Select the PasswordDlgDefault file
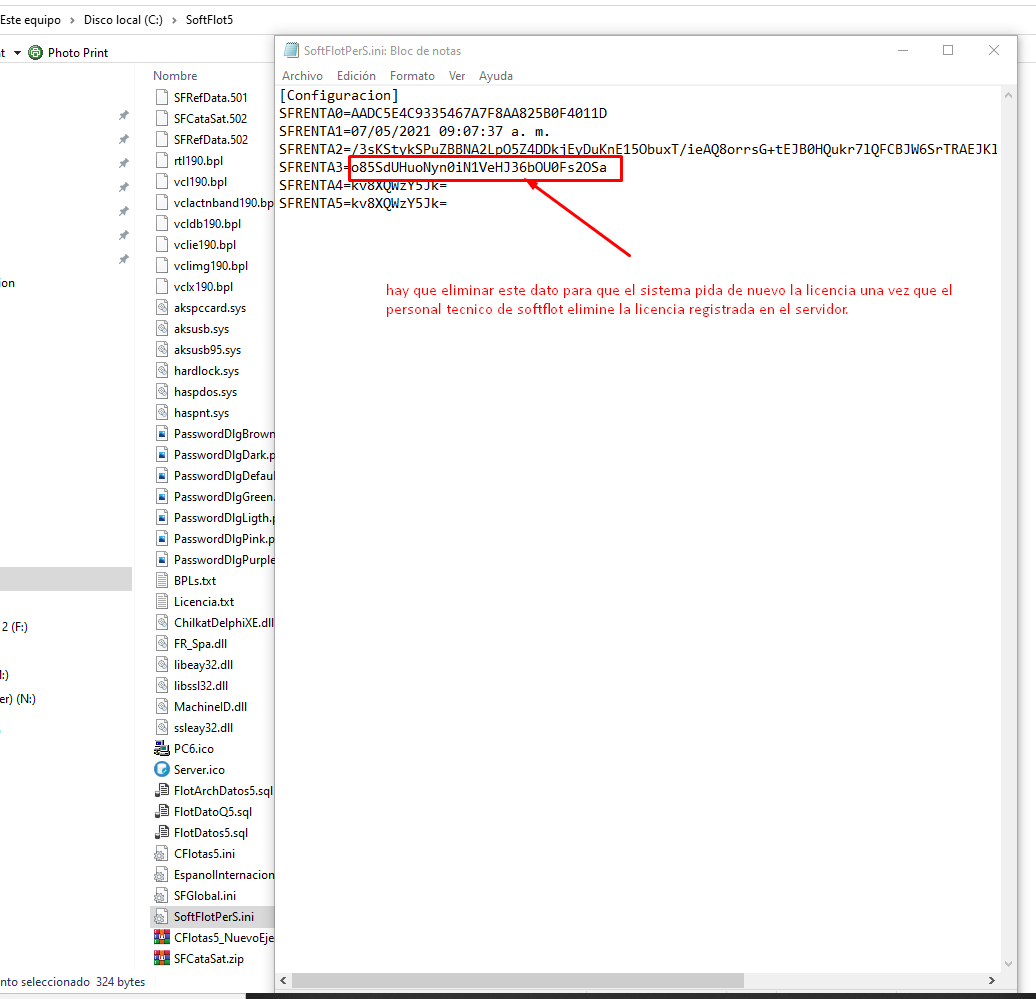This screenshot has height=999, width=1036. 224,476
